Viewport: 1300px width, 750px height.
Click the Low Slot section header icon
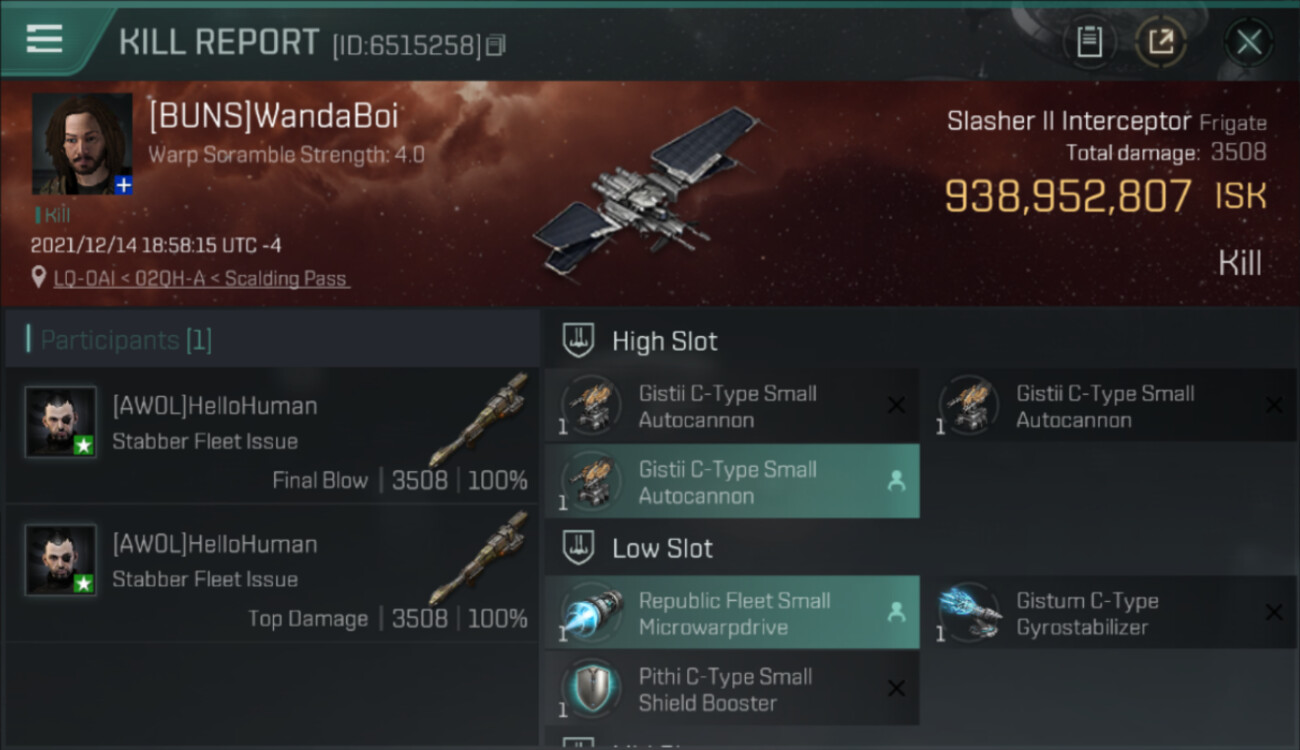point(577,547)
